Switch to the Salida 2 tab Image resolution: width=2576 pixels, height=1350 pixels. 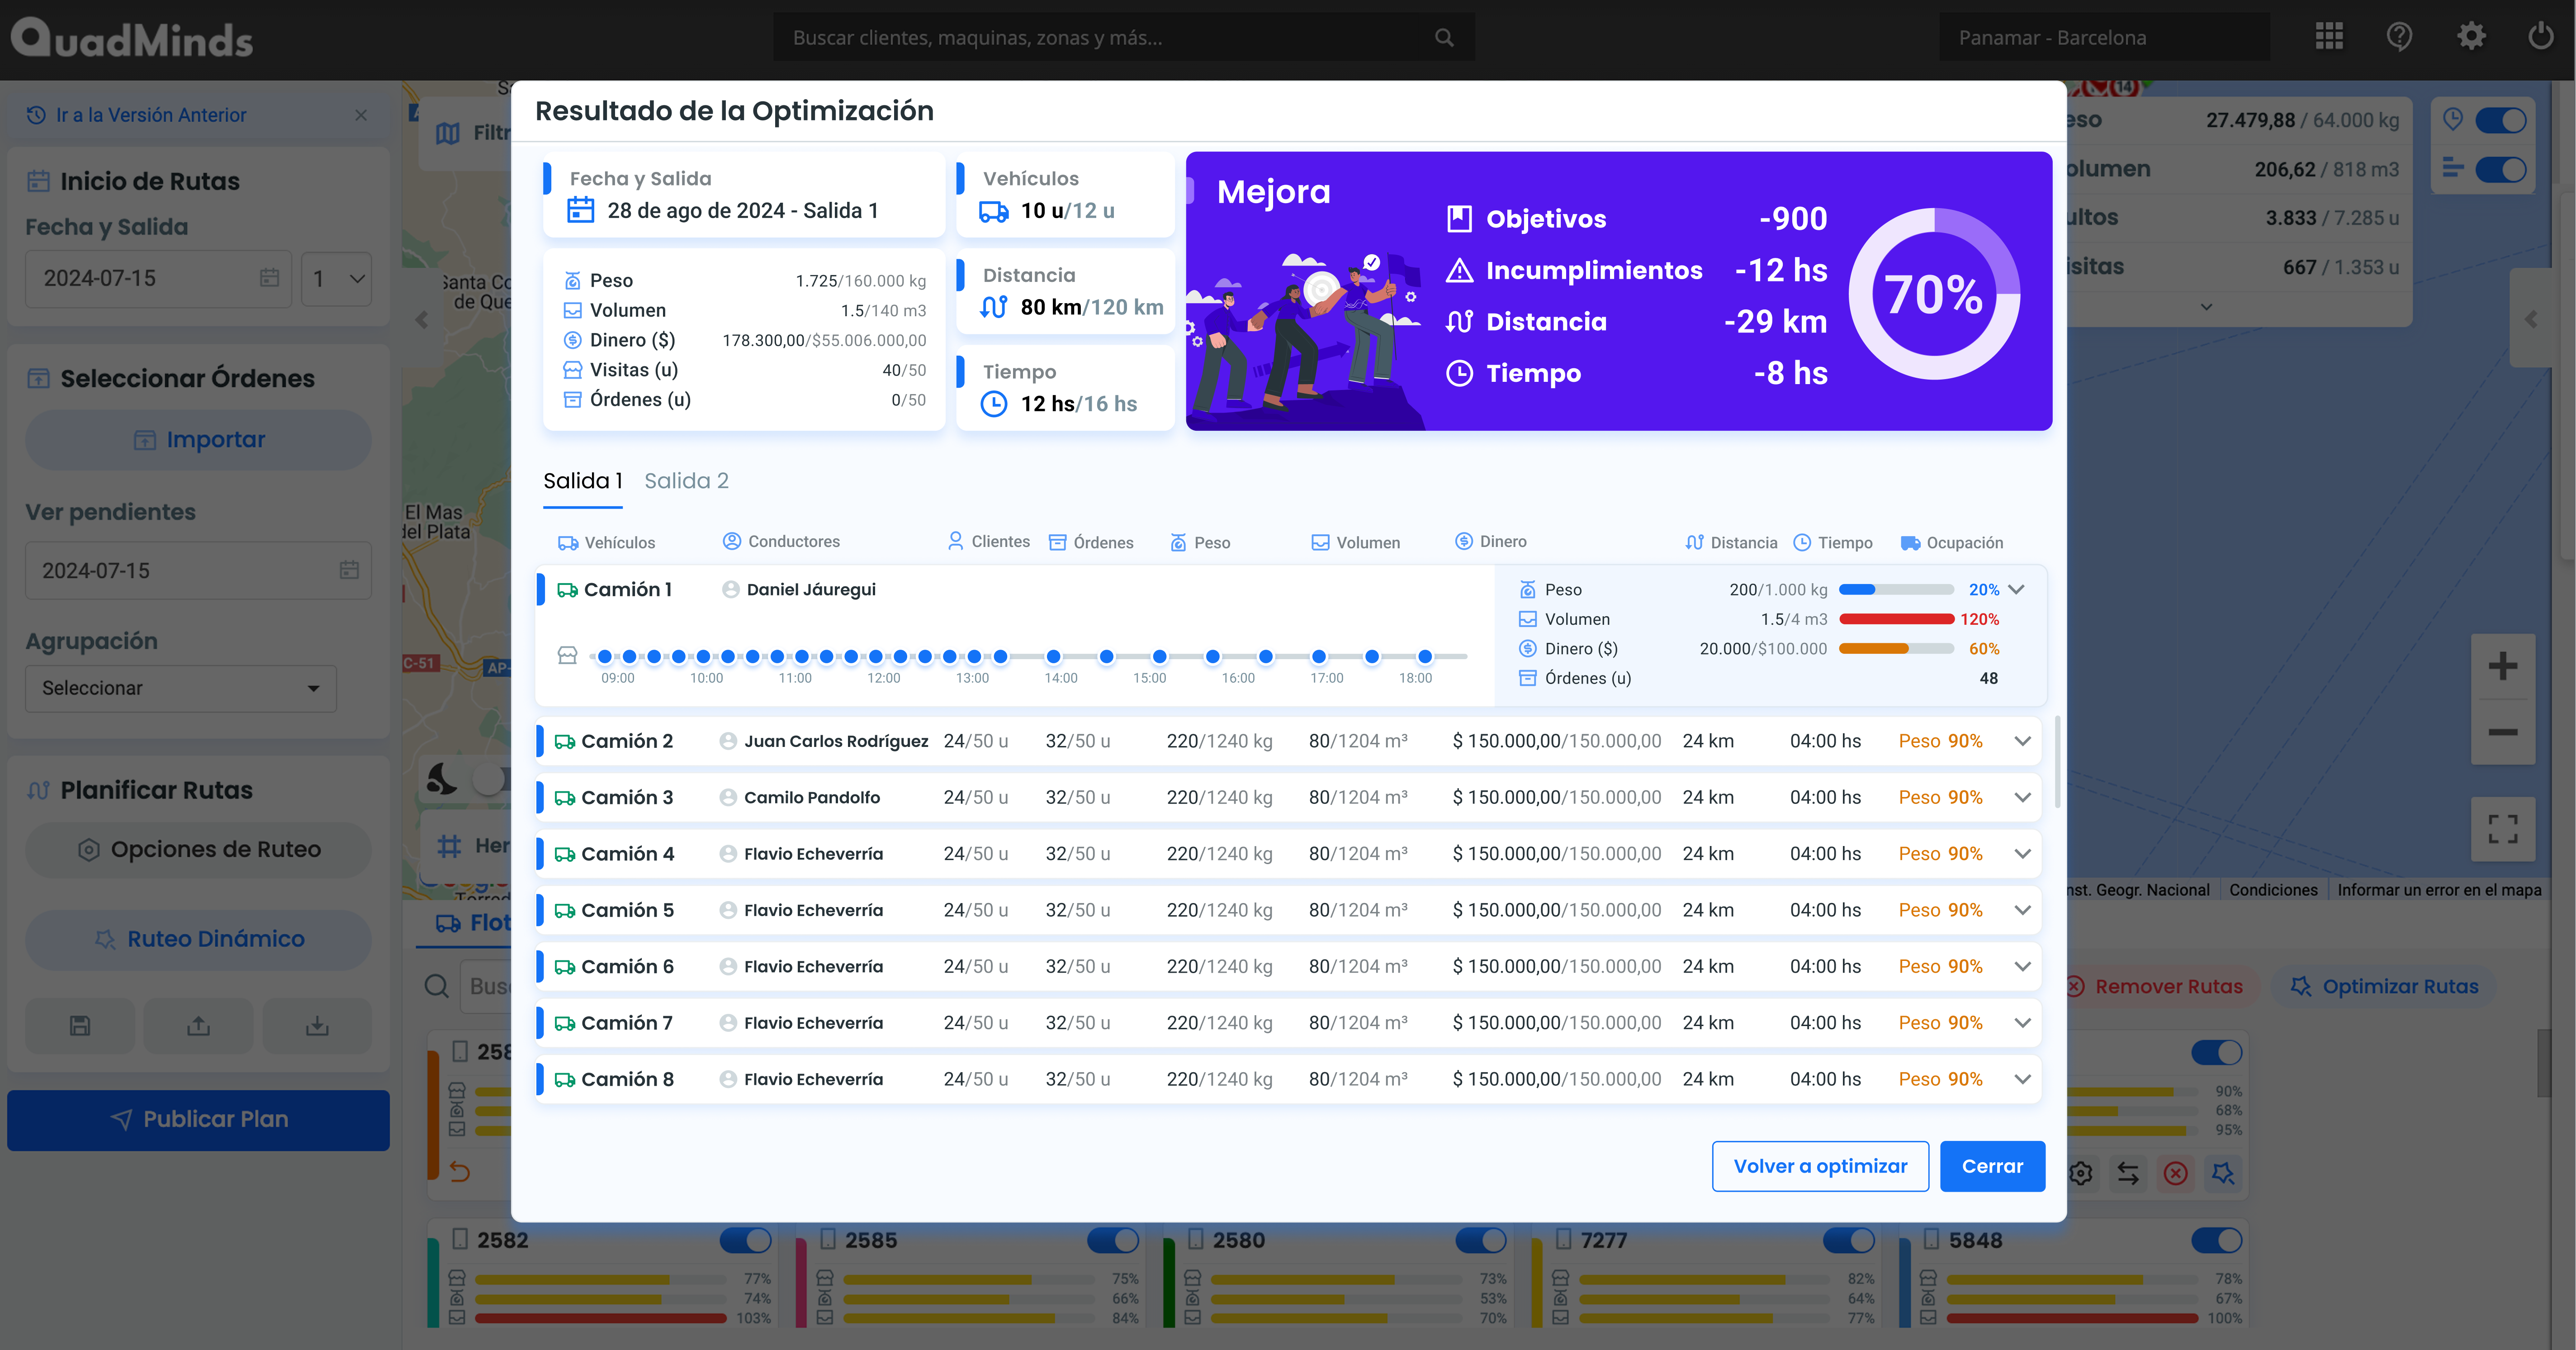(x=686, y=481)
